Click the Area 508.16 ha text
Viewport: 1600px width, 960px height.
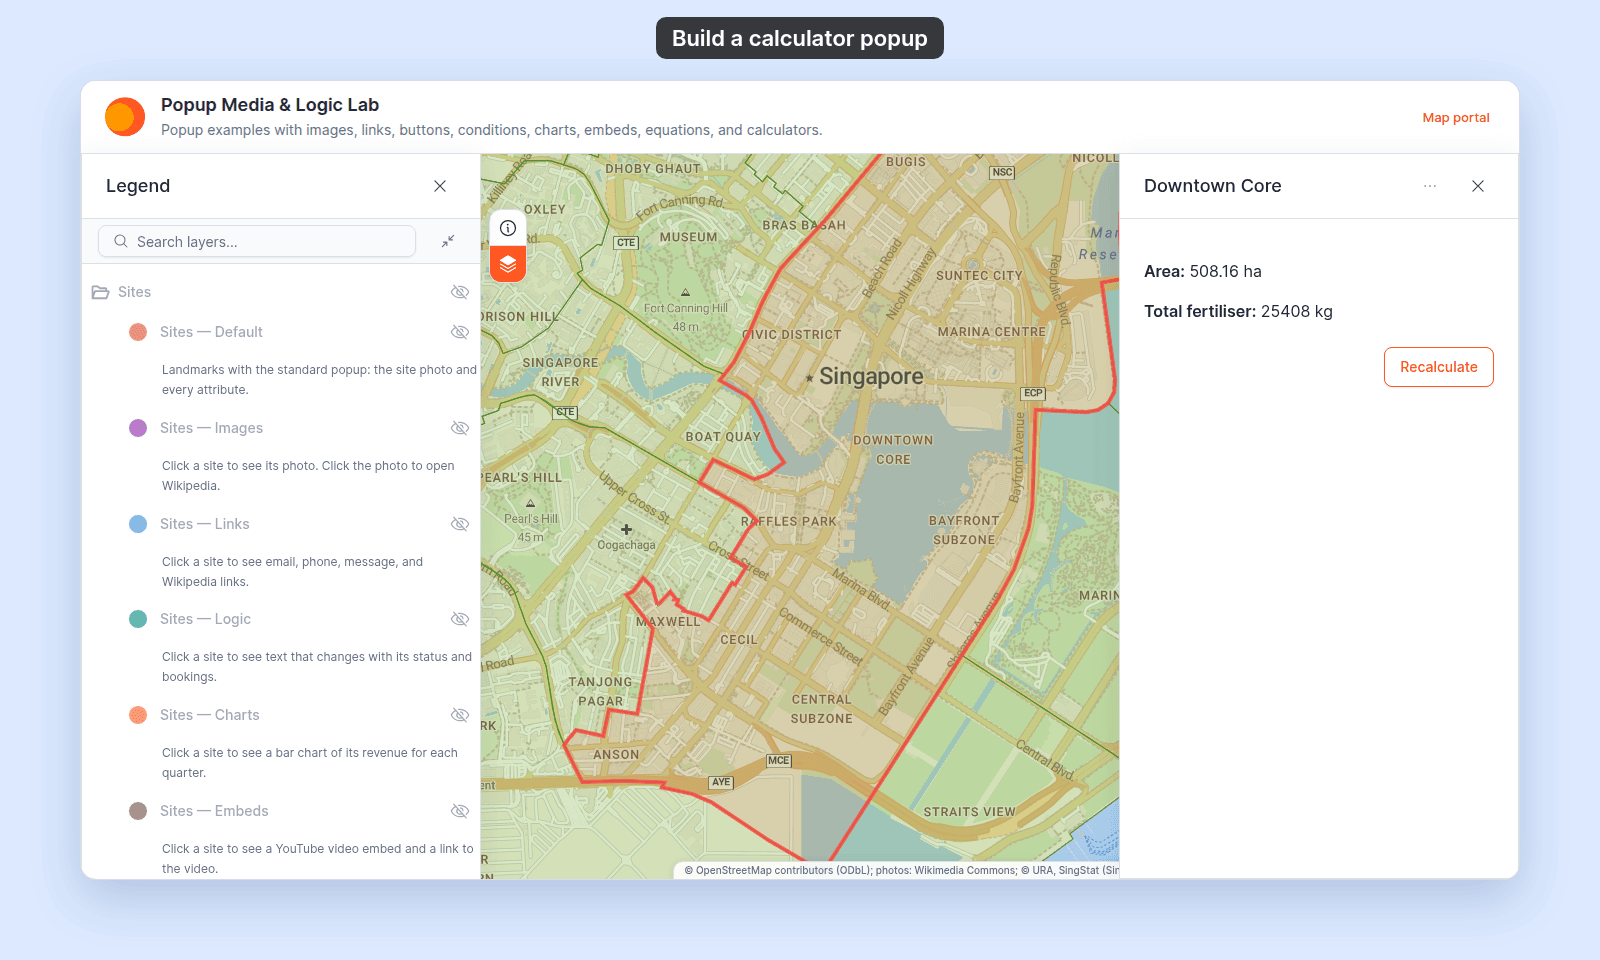pos(1203,271)
